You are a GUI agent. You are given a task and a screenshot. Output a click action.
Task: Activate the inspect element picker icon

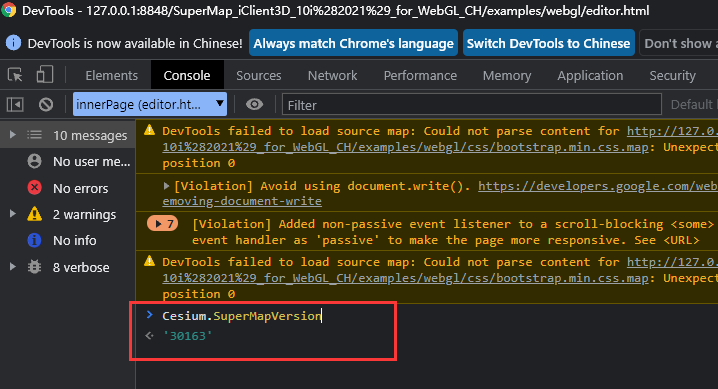pyautogui.click(x=15, y=75)
